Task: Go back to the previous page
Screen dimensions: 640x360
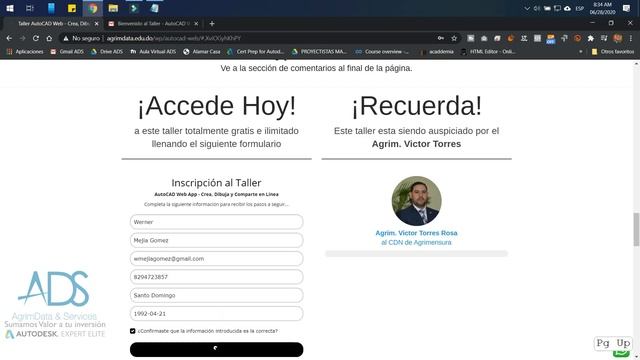Action: click(x=9, y=38)
